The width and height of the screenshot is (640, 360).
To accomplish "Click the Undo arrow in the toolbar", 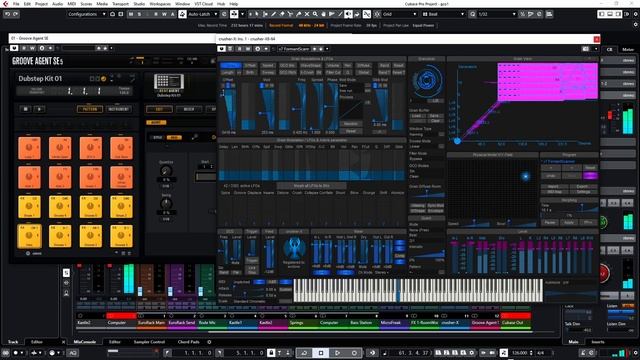I will click(7, 14).
